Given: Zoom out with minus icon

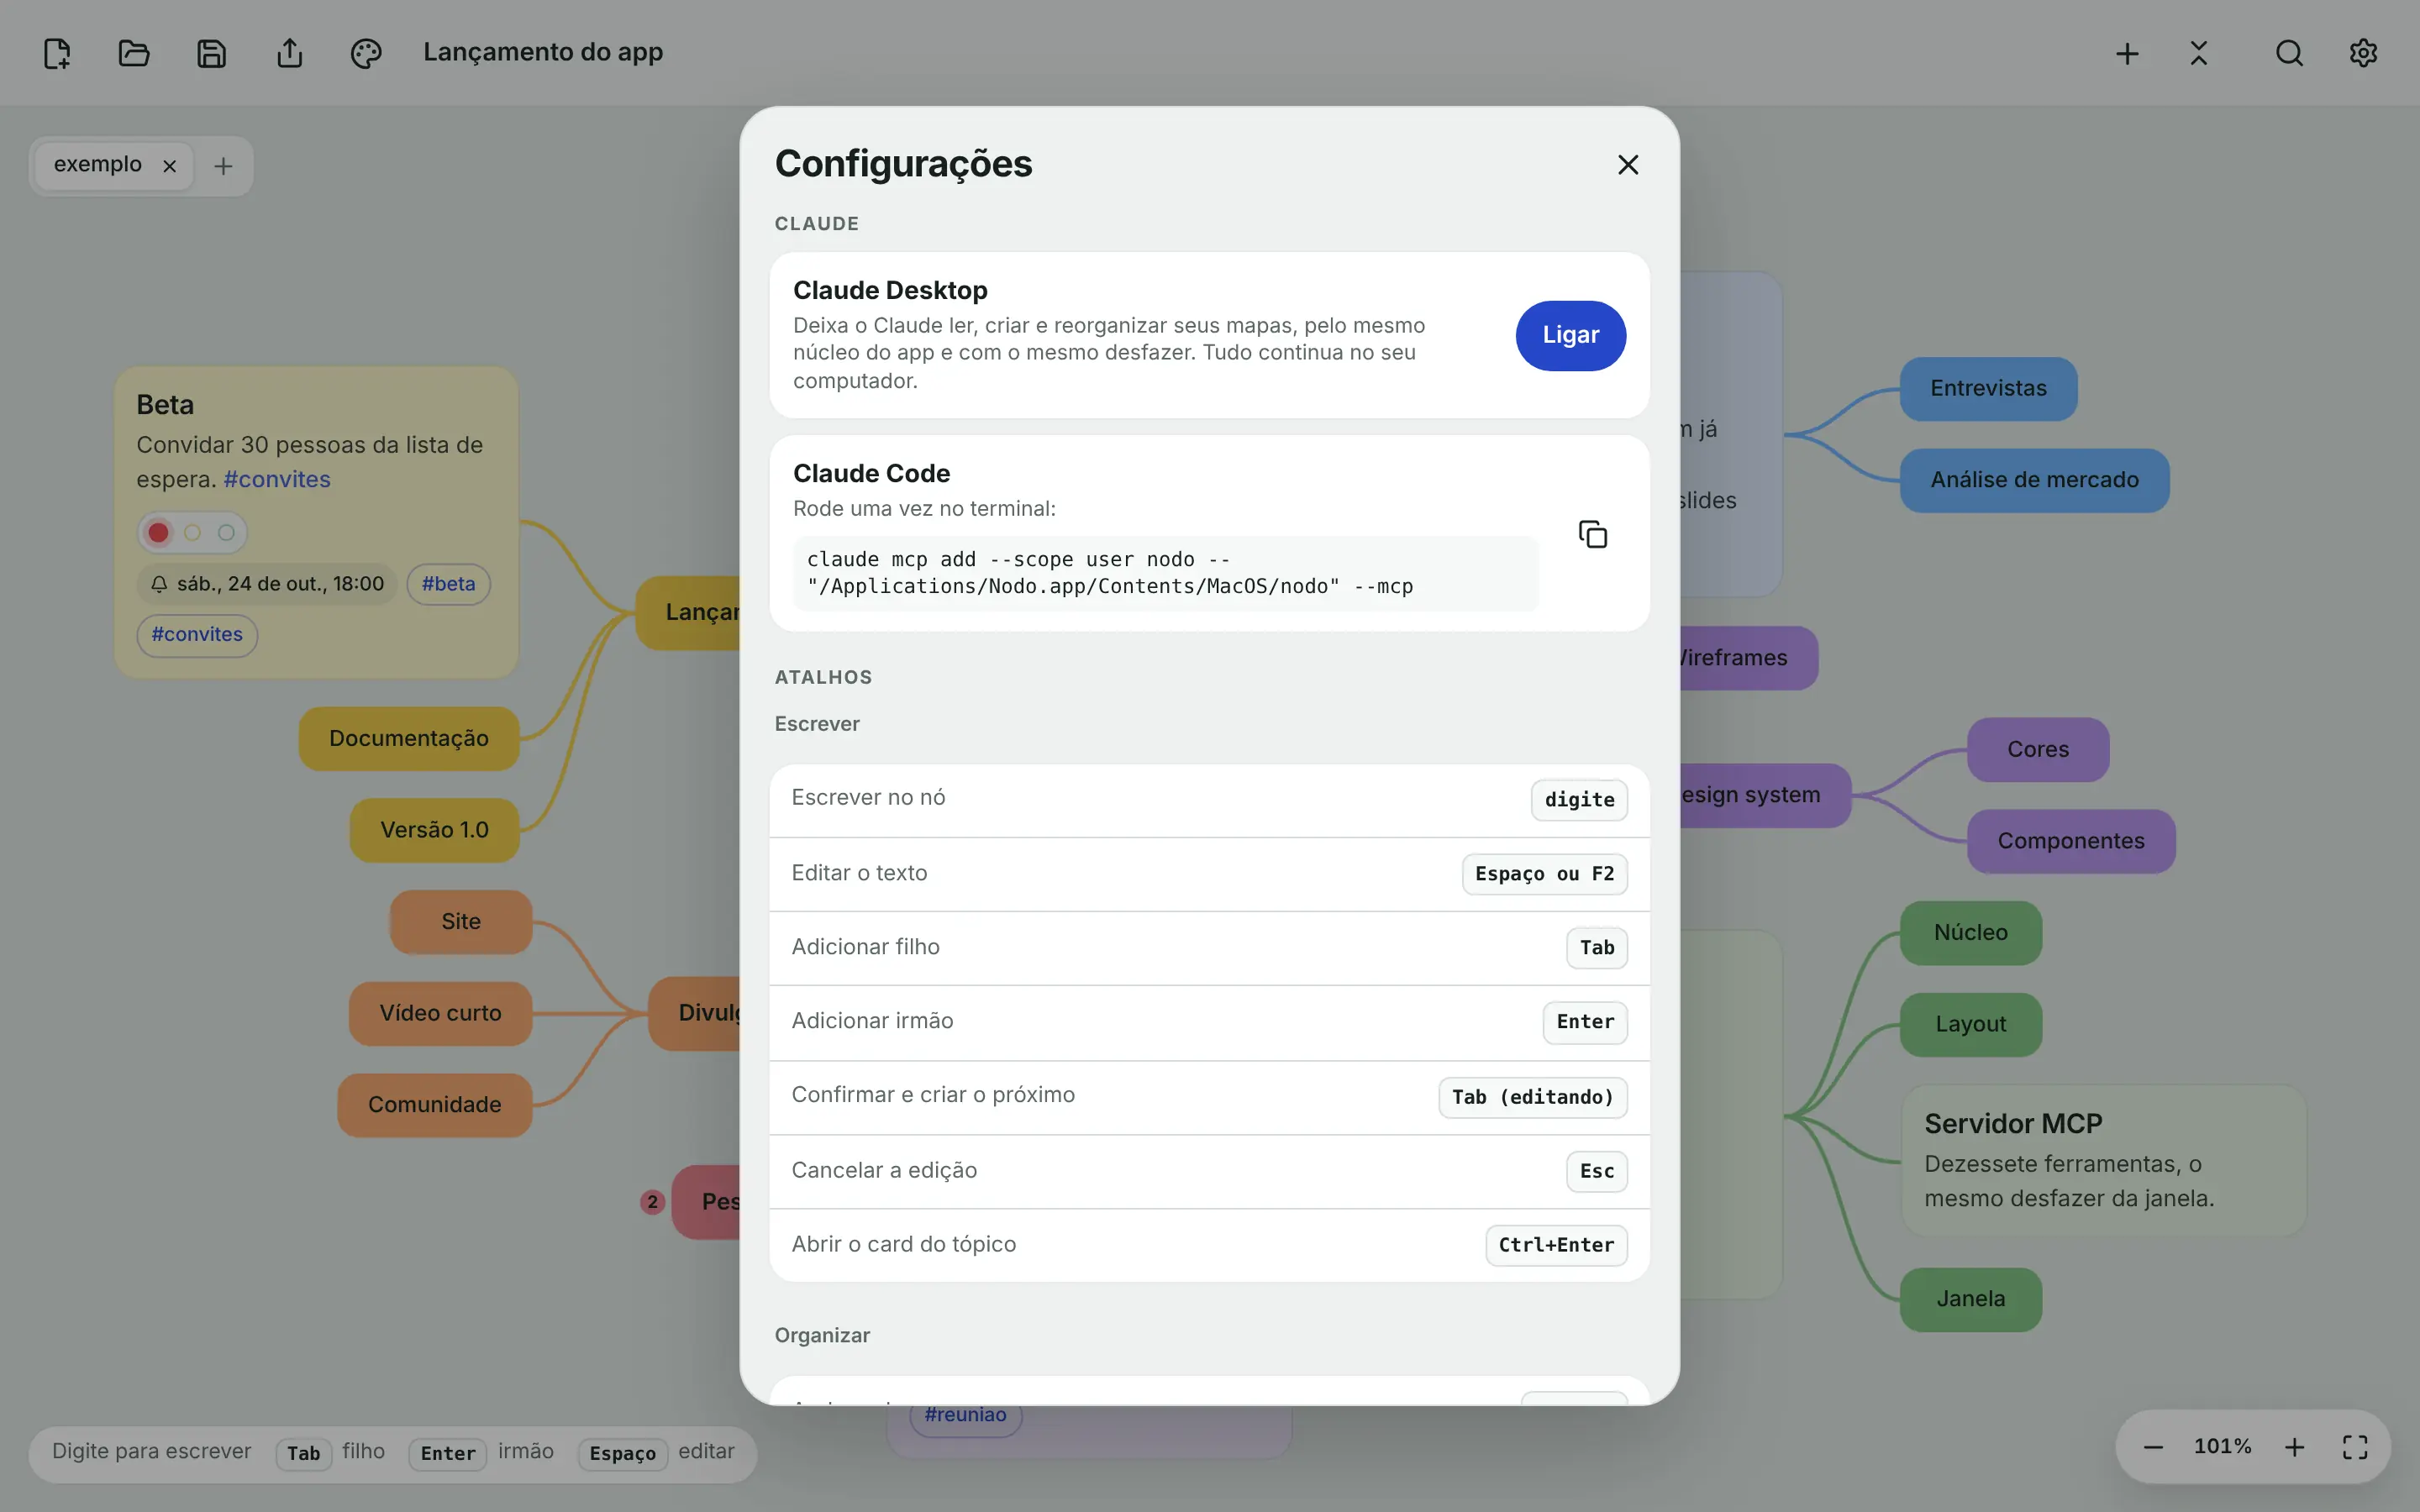Looking at the screenshot, I should 2153,1447.
